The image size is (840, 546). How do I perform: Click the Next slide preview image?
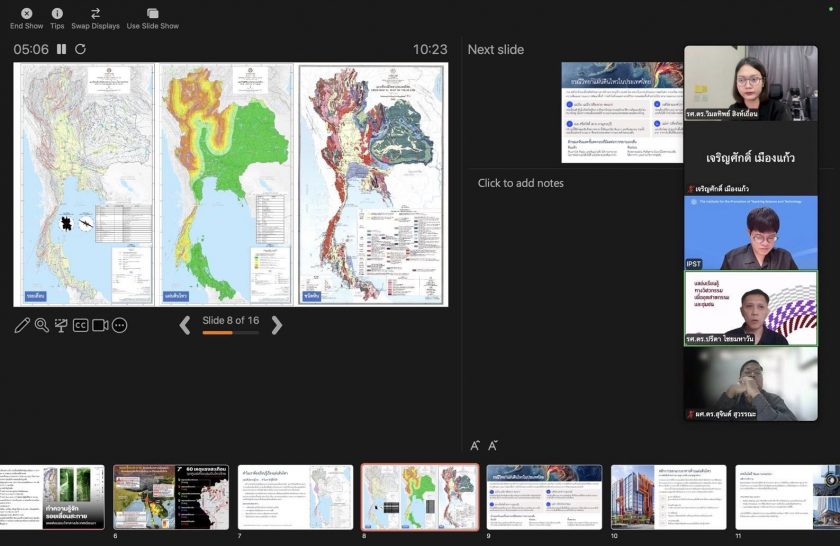tap(622, 112)
